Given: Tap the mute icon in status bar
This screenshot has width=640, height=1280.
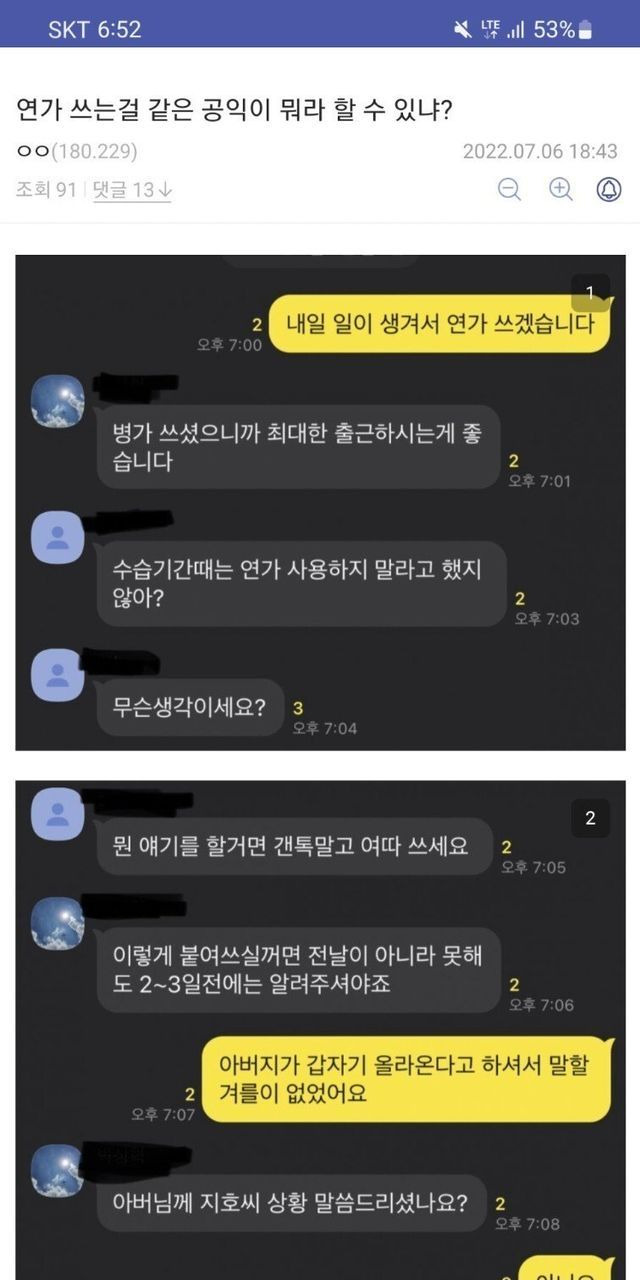Looking at the screenshot, I should point(463,30).
